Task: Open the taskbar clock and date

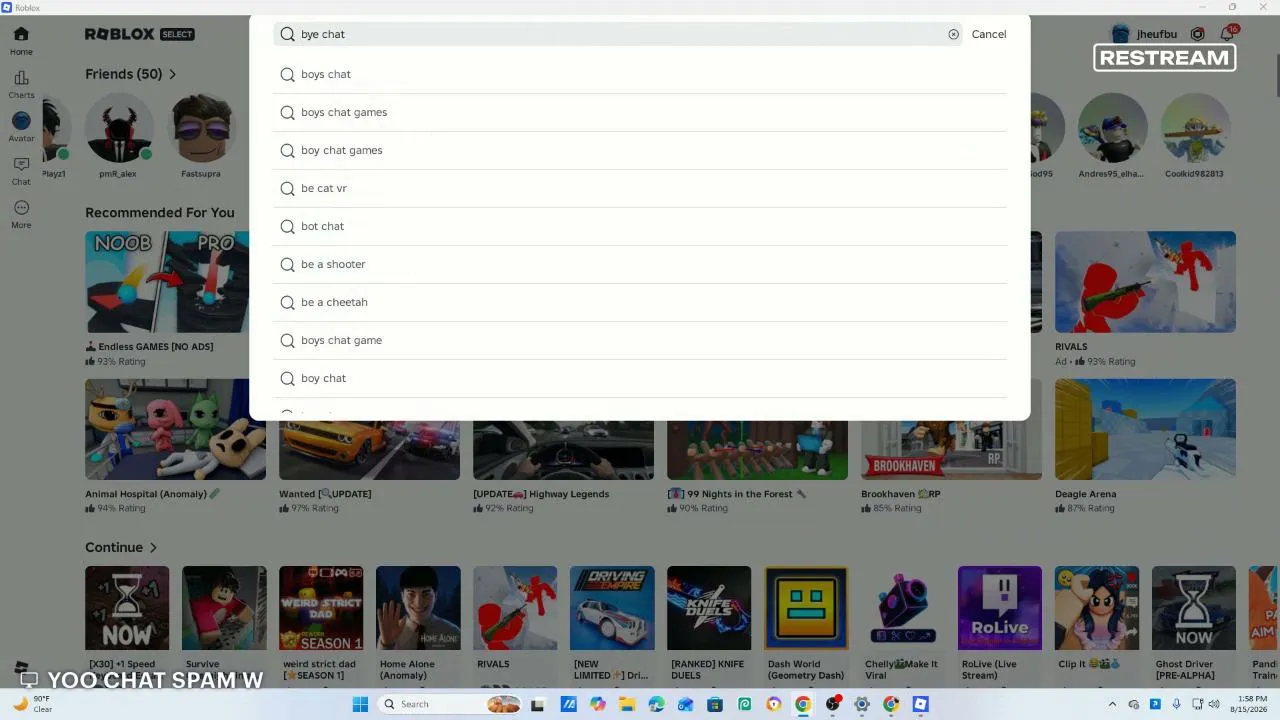Action: click(1249, 704)
